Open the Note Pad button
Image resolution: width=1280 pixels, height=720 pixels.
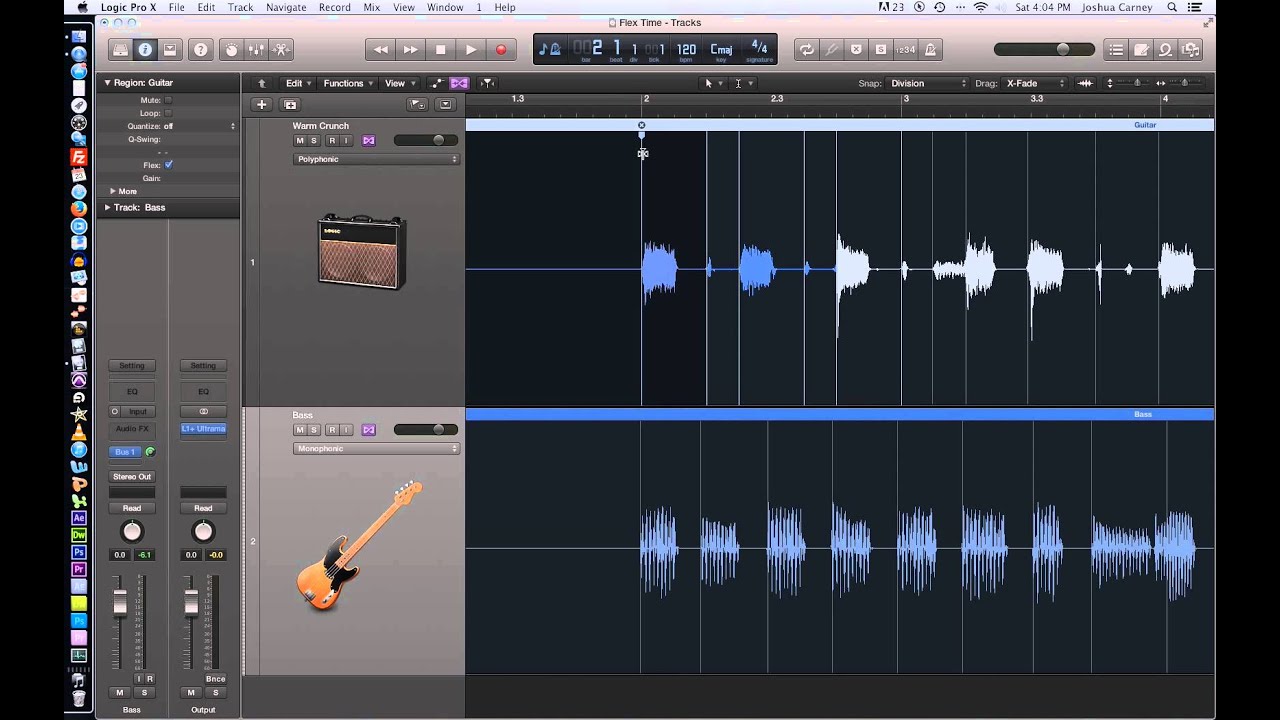tap(1141, 49)
